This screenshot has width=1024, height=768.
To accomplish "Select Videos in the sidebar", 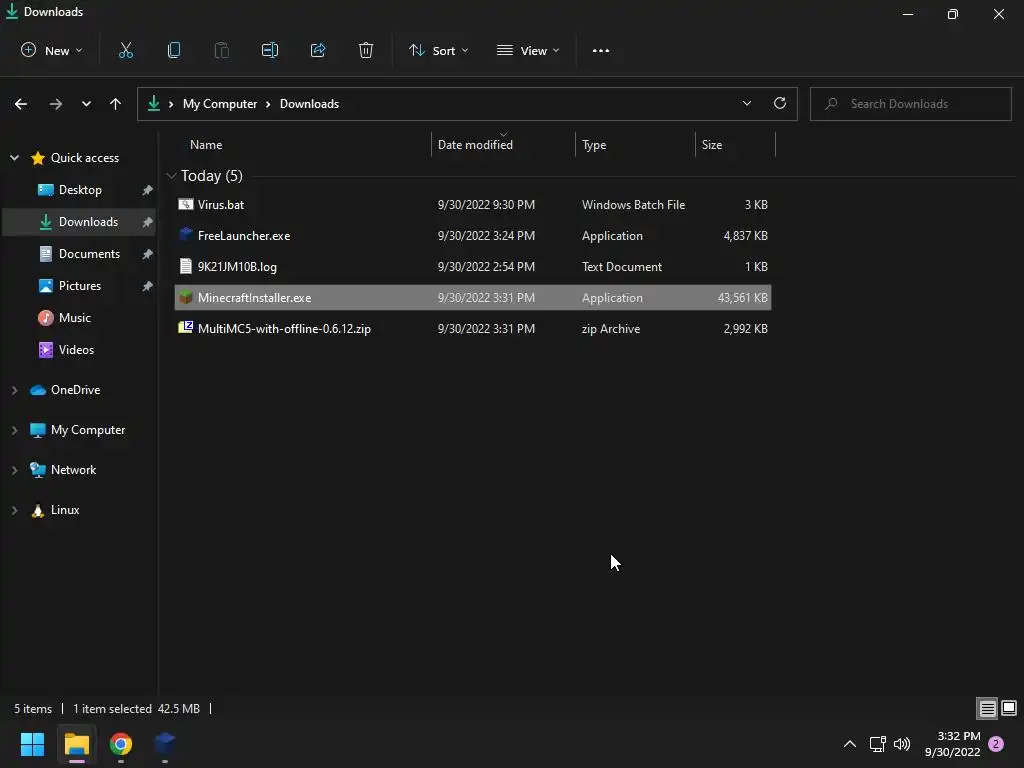I will [x=80, y=349].
